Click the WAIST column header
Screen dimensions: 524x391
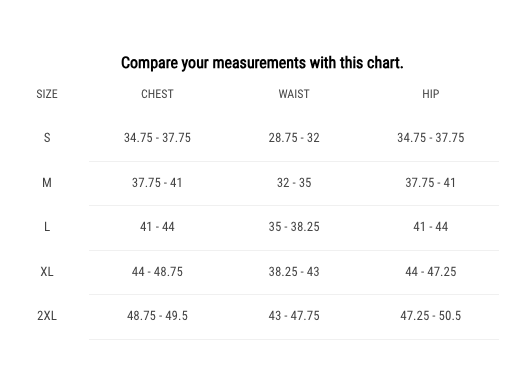(x=294, y=94)
